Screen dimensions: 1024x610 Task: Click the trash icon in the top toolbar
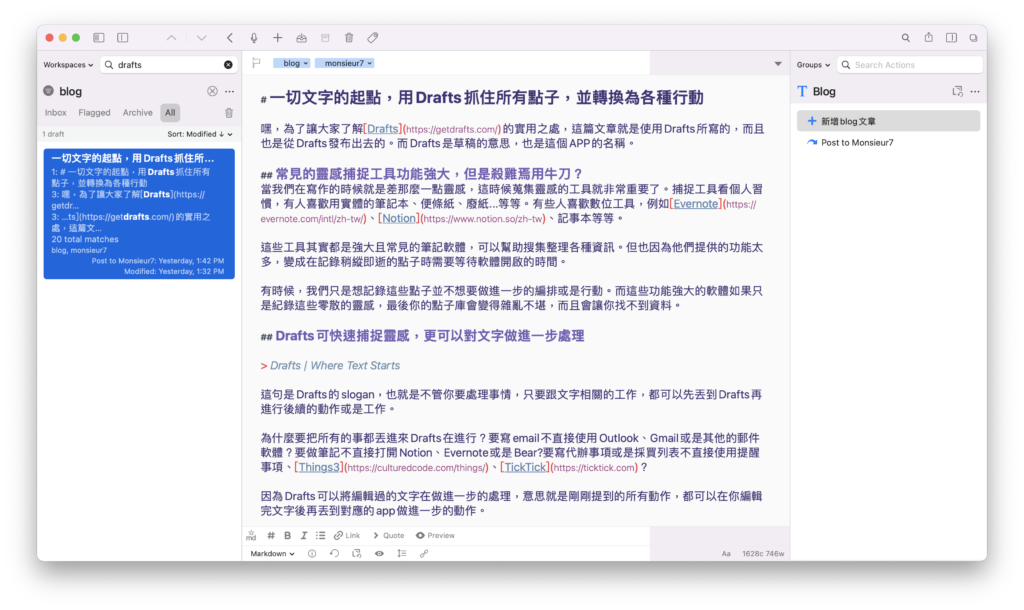point(347,37)
